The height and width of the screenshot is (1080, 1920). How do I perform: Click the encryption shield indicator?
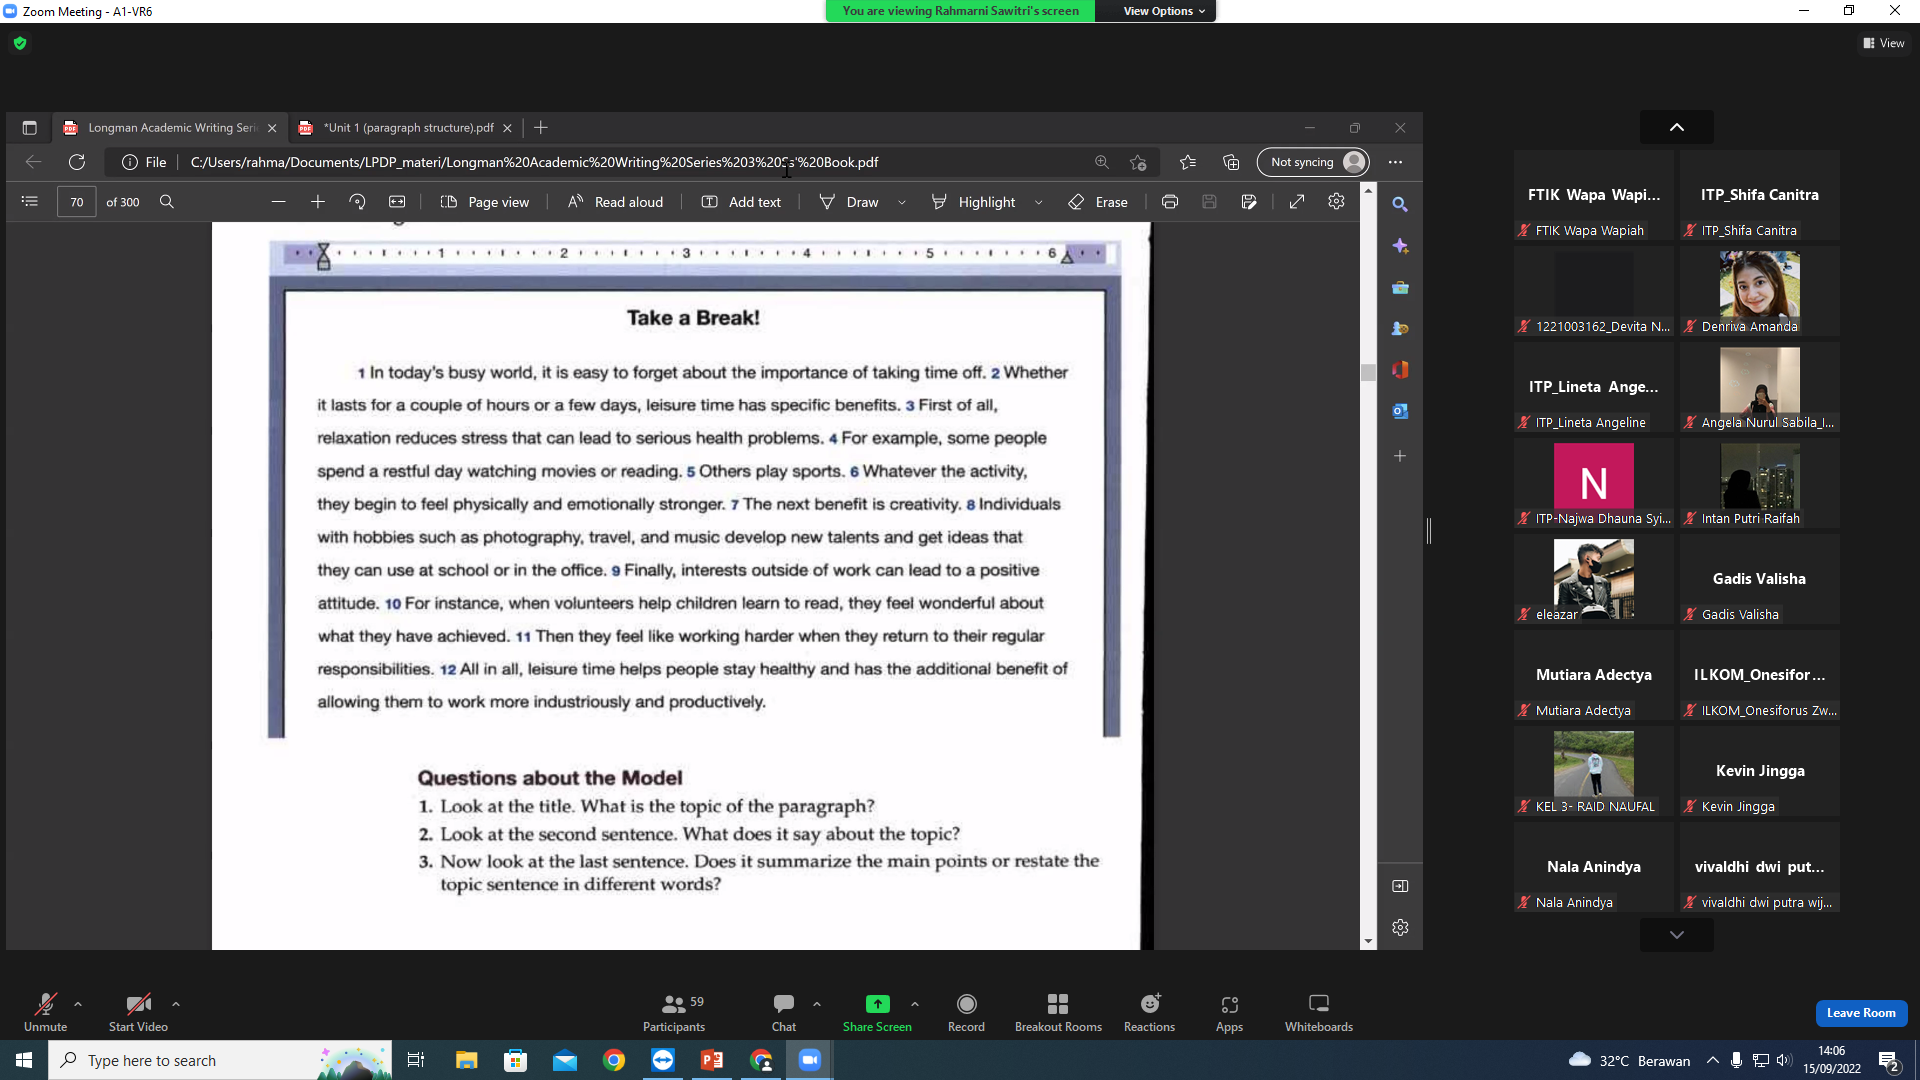pyautogui.click(x=20, y=43)
